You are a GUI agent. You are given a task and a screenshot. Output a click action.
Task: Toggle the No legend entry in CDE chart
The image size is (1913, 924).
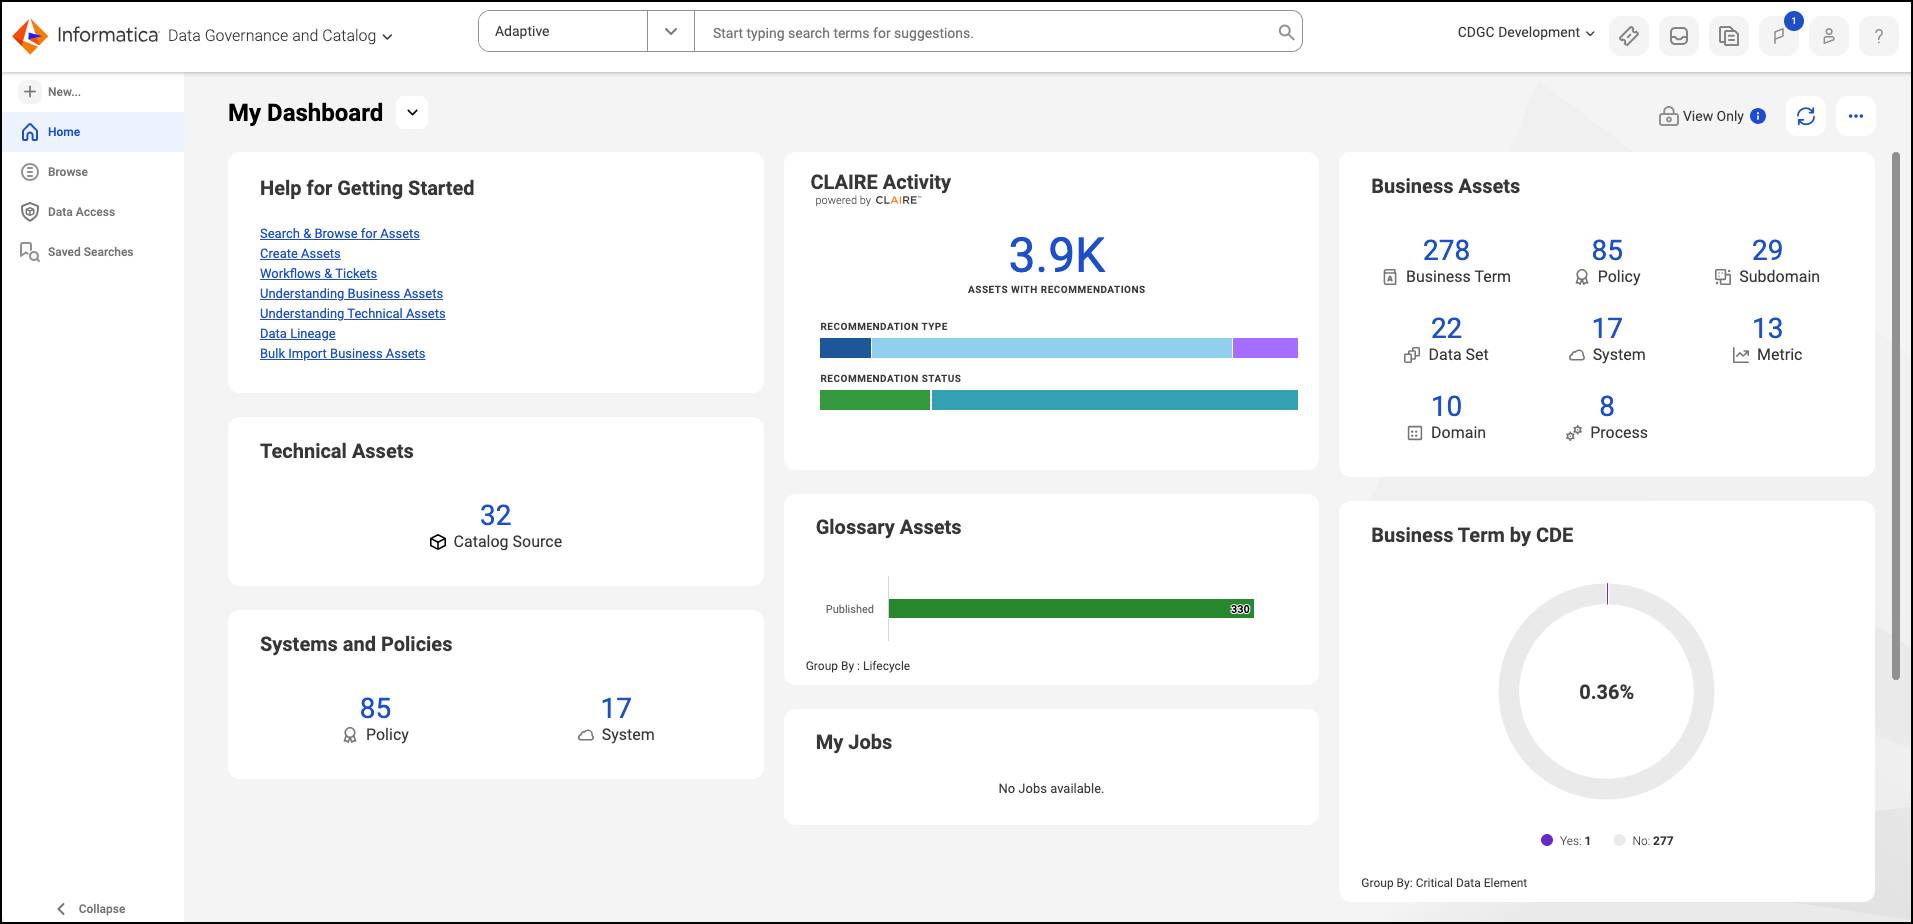[1643, 841]
